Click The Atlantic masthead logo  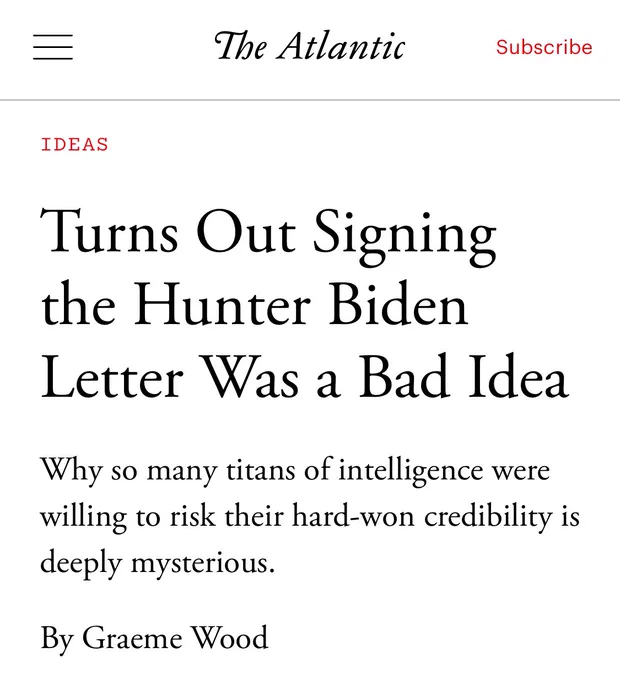click(309, 46)
